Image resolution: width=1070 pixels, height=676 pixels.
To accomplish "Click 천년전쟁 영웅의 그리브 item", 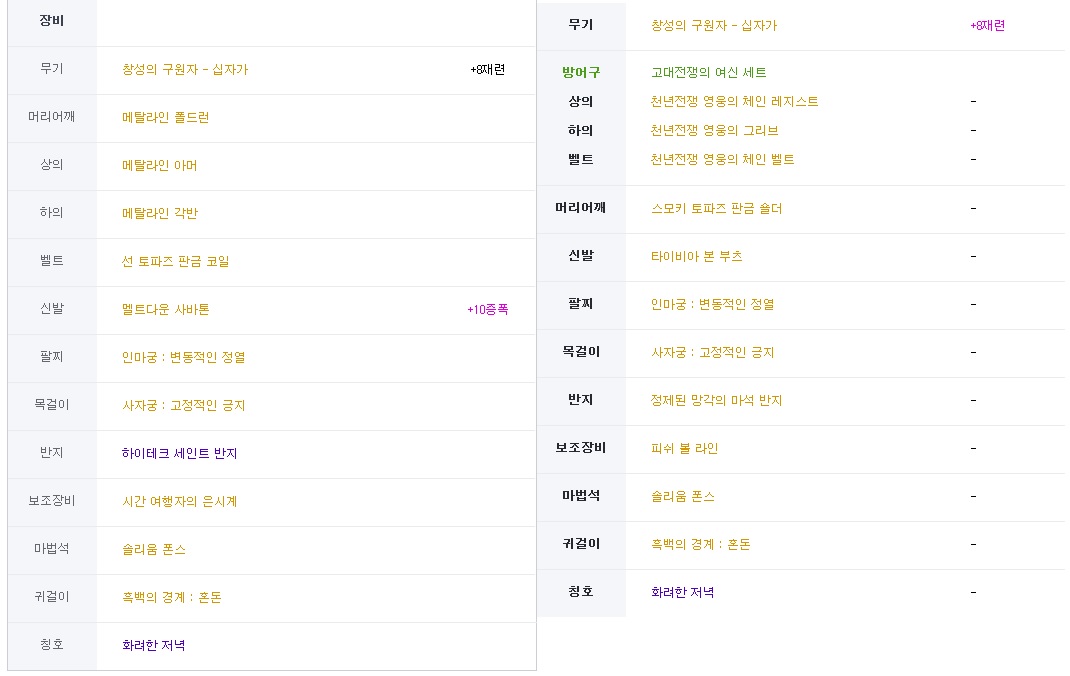I will click(714, 130).
